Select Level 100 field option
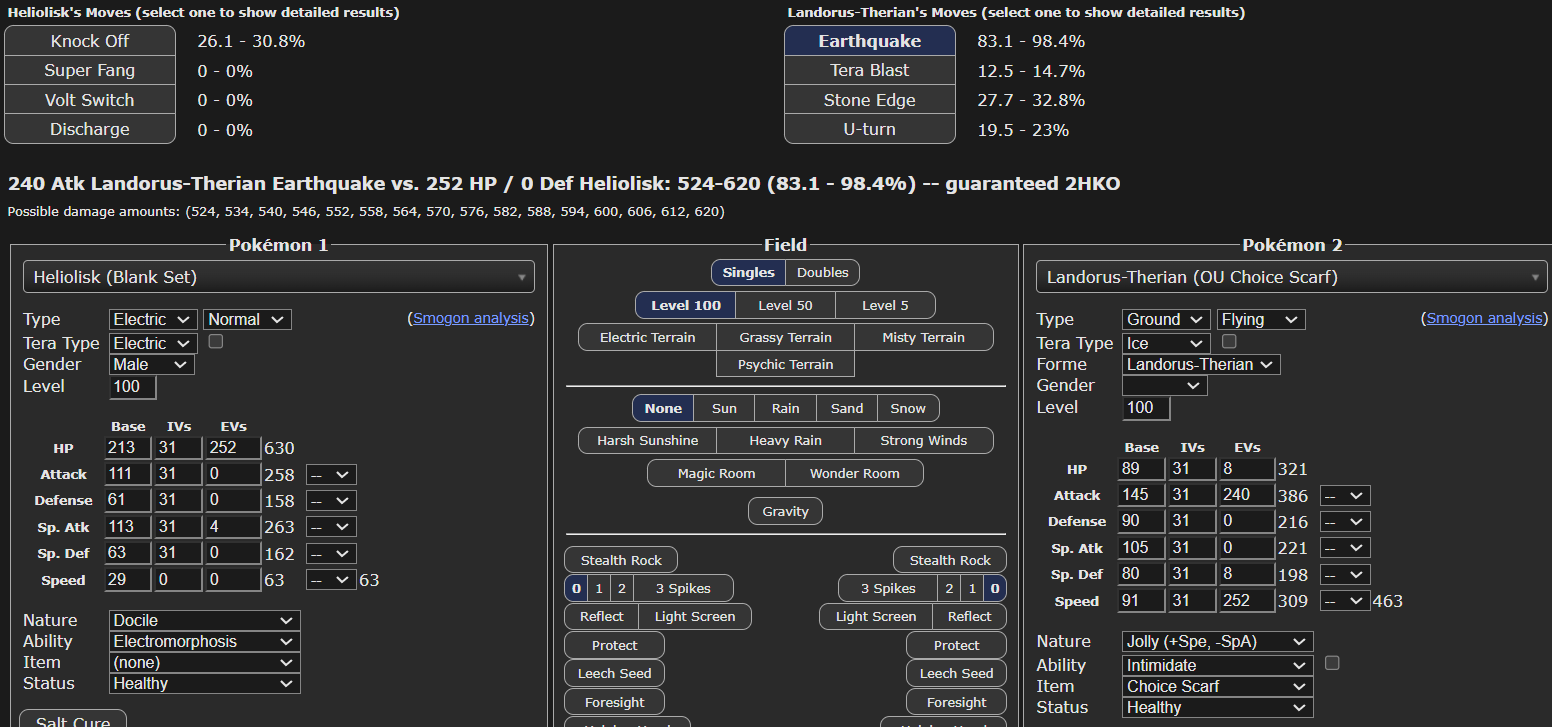 pyautogui.click(x=685, y=305)
